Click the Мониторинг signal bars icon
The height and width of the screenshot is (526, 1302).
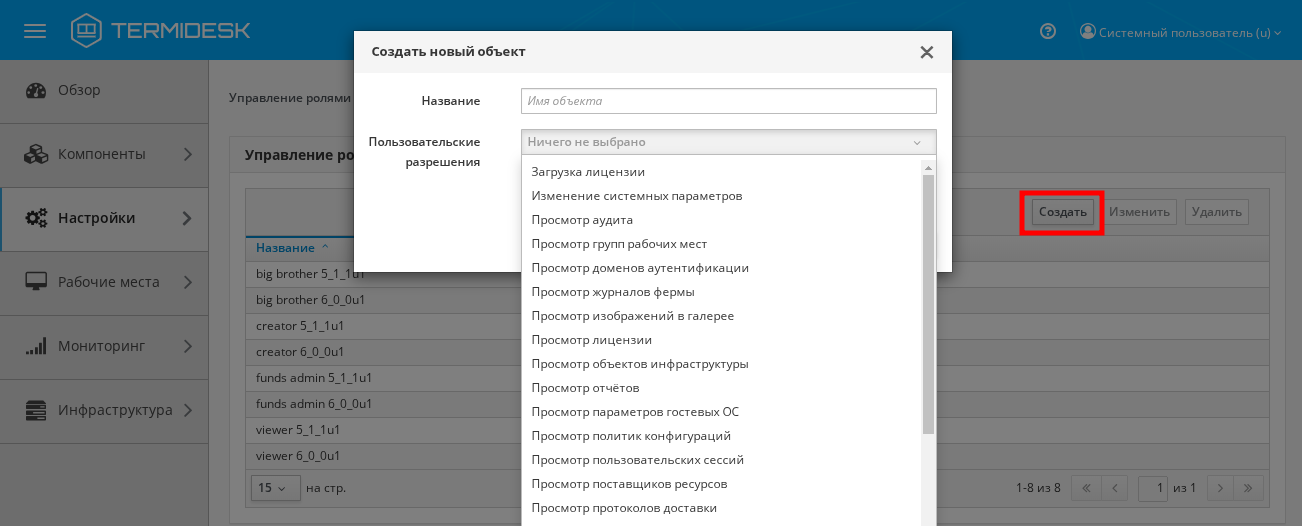point(36,346)
